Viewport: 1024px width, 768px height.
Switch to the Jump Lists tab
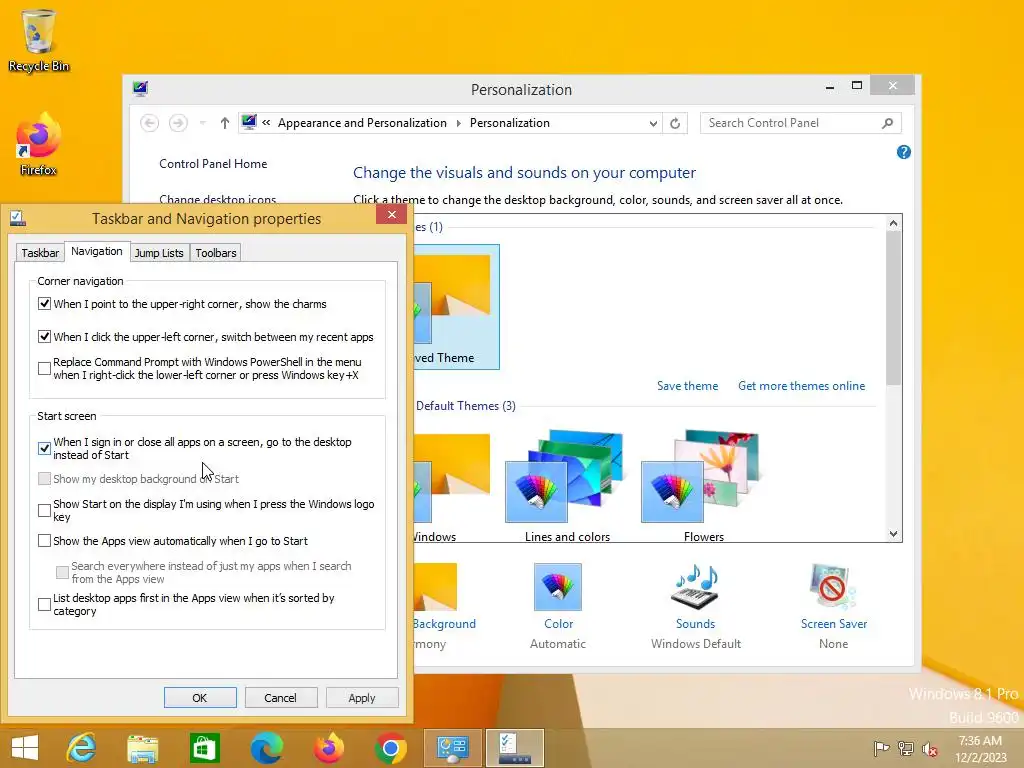pyautogui.click(x=159, y=253)
